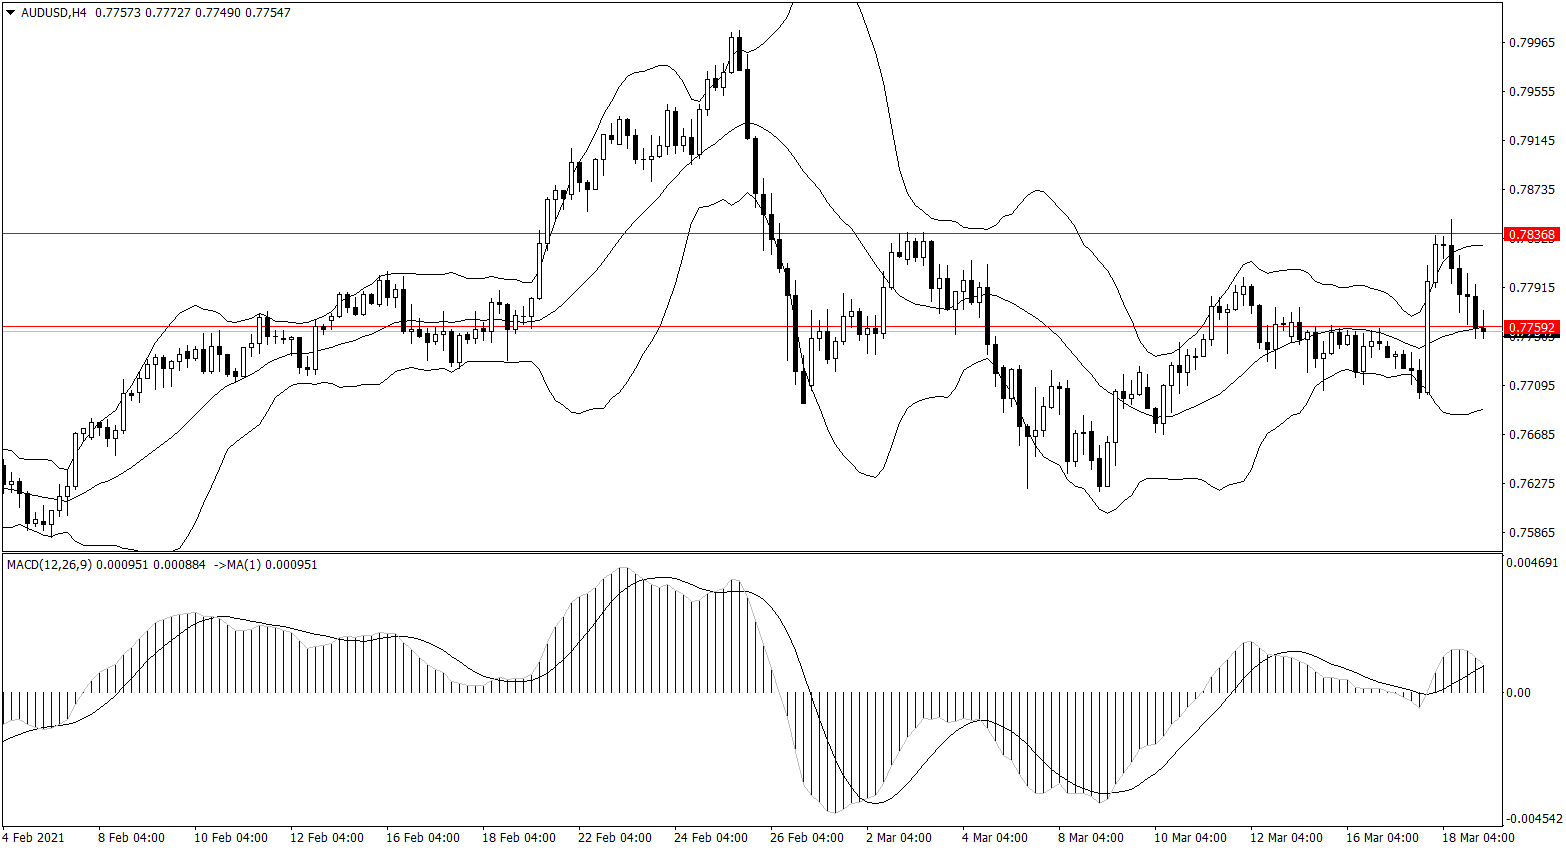
Task: Click the 16 Feb 04:00 time label
Action: [x=422, y=838]
